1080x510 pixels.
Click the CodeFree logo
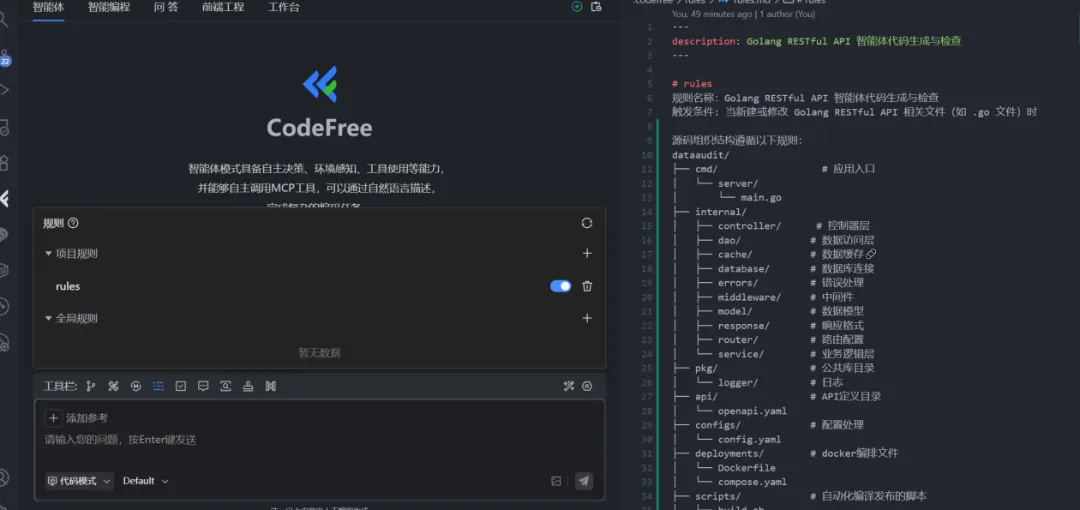click(x=320, y=84)
